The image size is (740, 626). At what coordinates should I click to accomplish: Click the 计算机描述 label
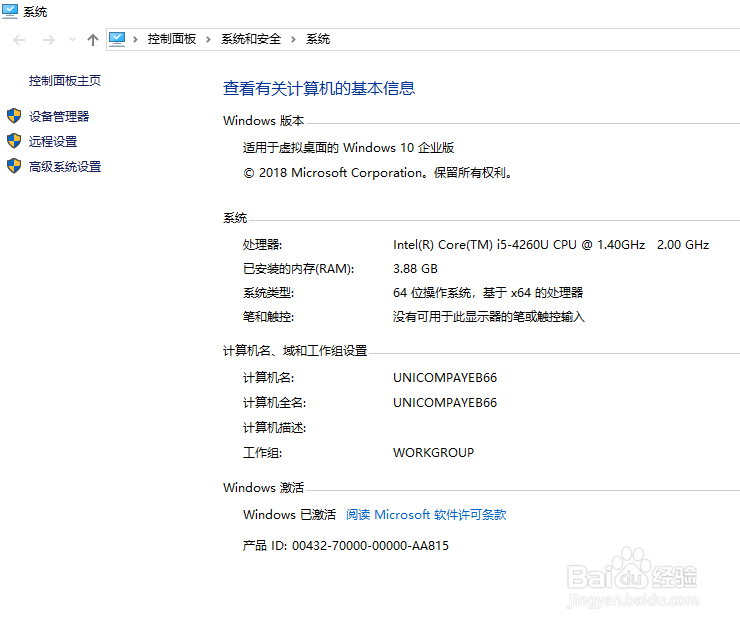click(274, 428)
